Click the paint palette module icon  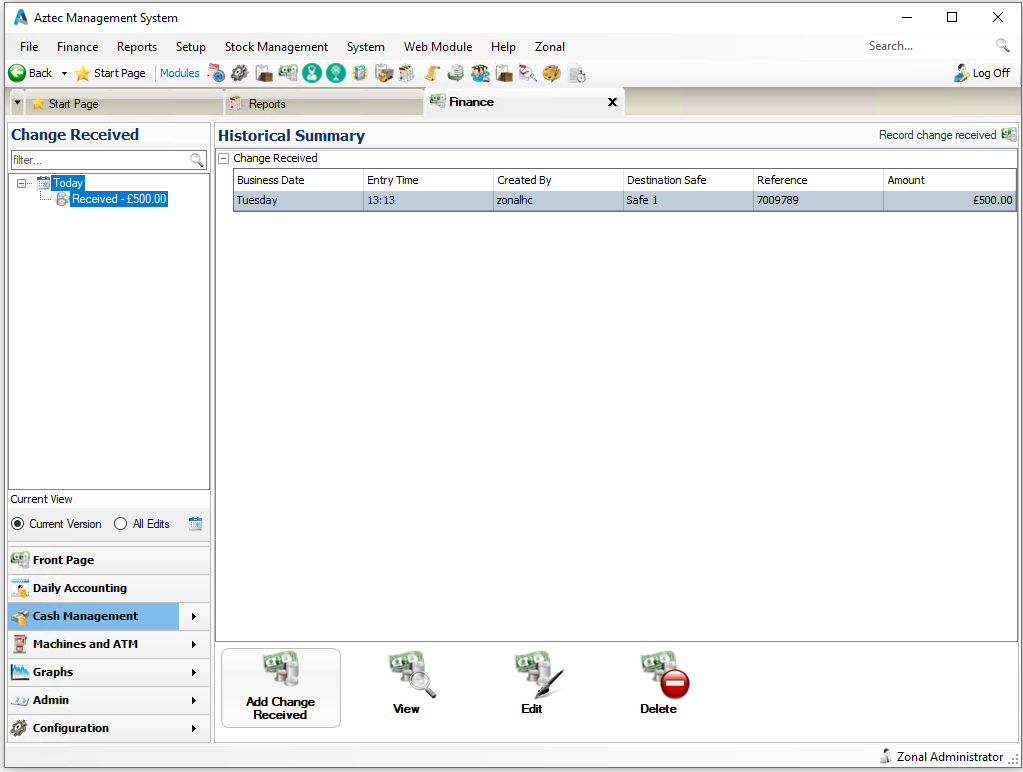click(552, 73)
